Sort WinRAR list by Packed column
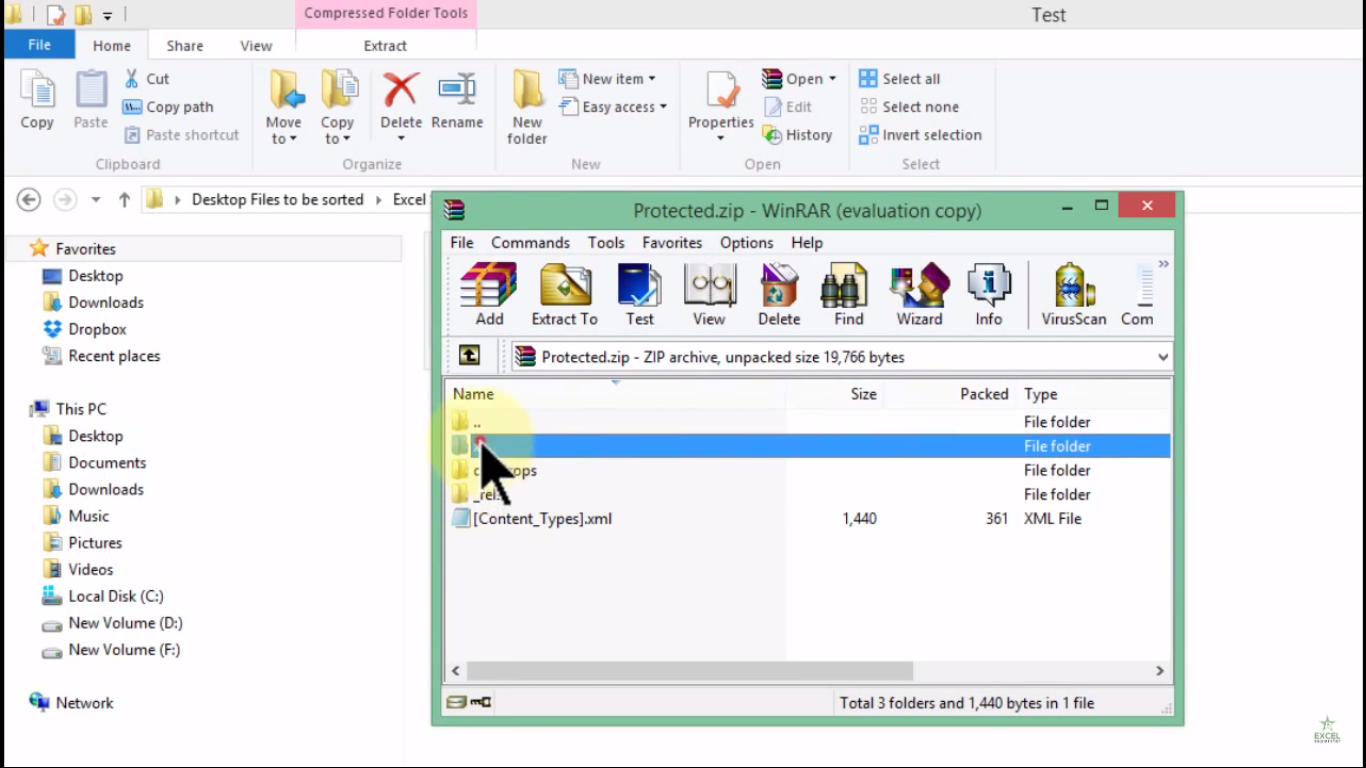Viewport: 1366px width, 768px height. (x=950, y=394)
